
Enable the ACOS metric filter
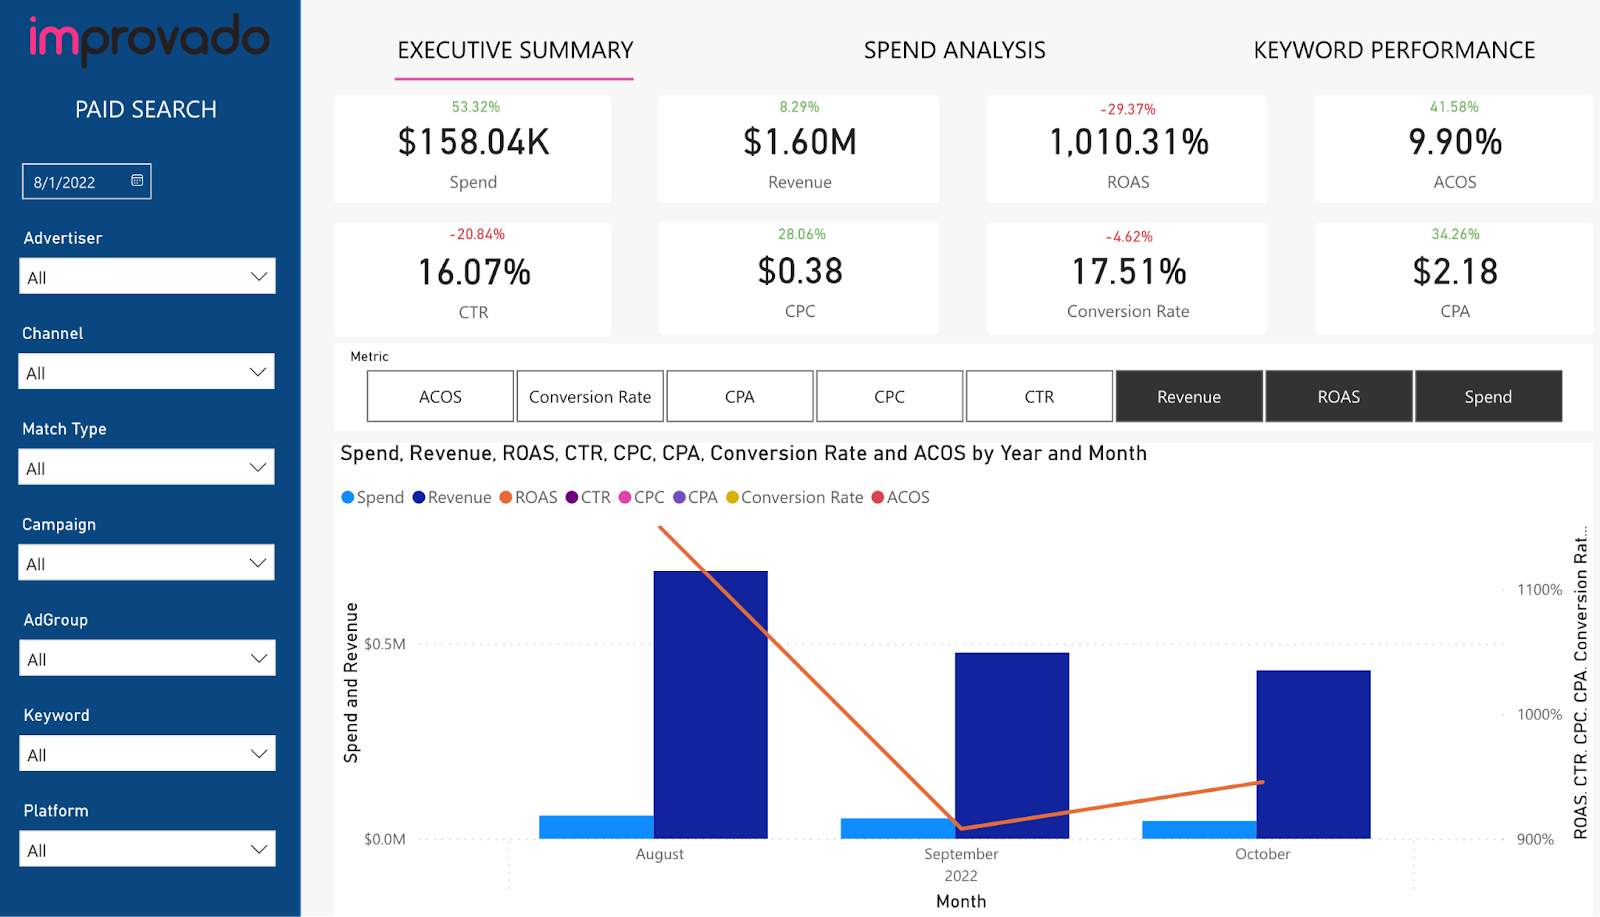[x=440, y=396]
